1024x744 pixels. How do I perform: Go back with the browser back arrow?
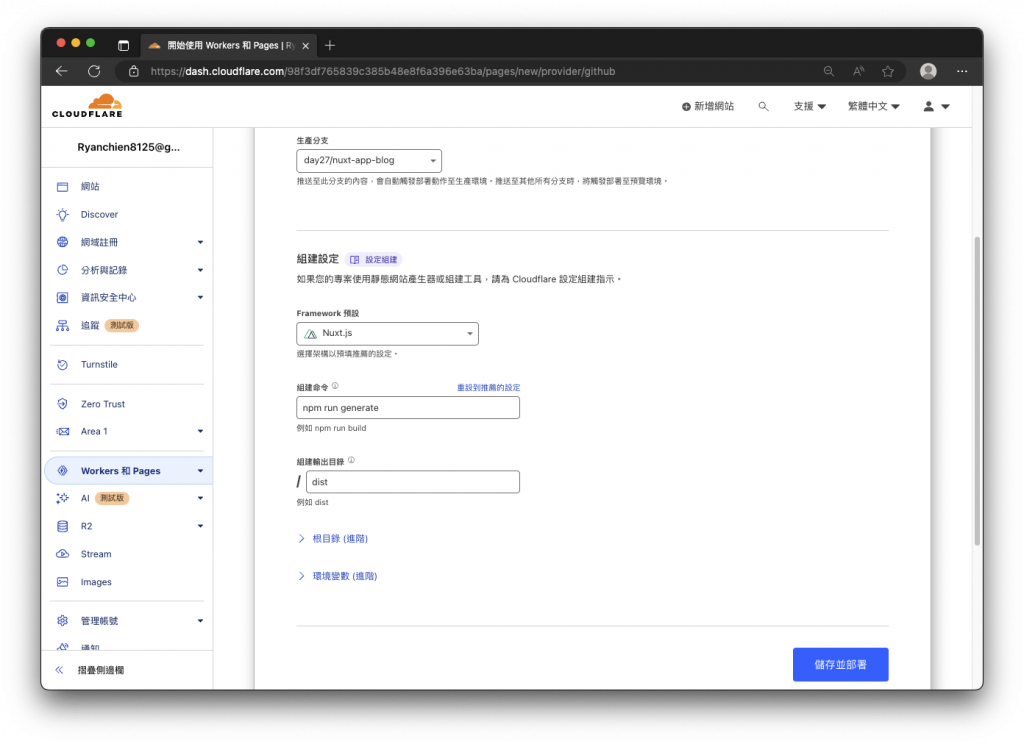click(x=61, y=71)
